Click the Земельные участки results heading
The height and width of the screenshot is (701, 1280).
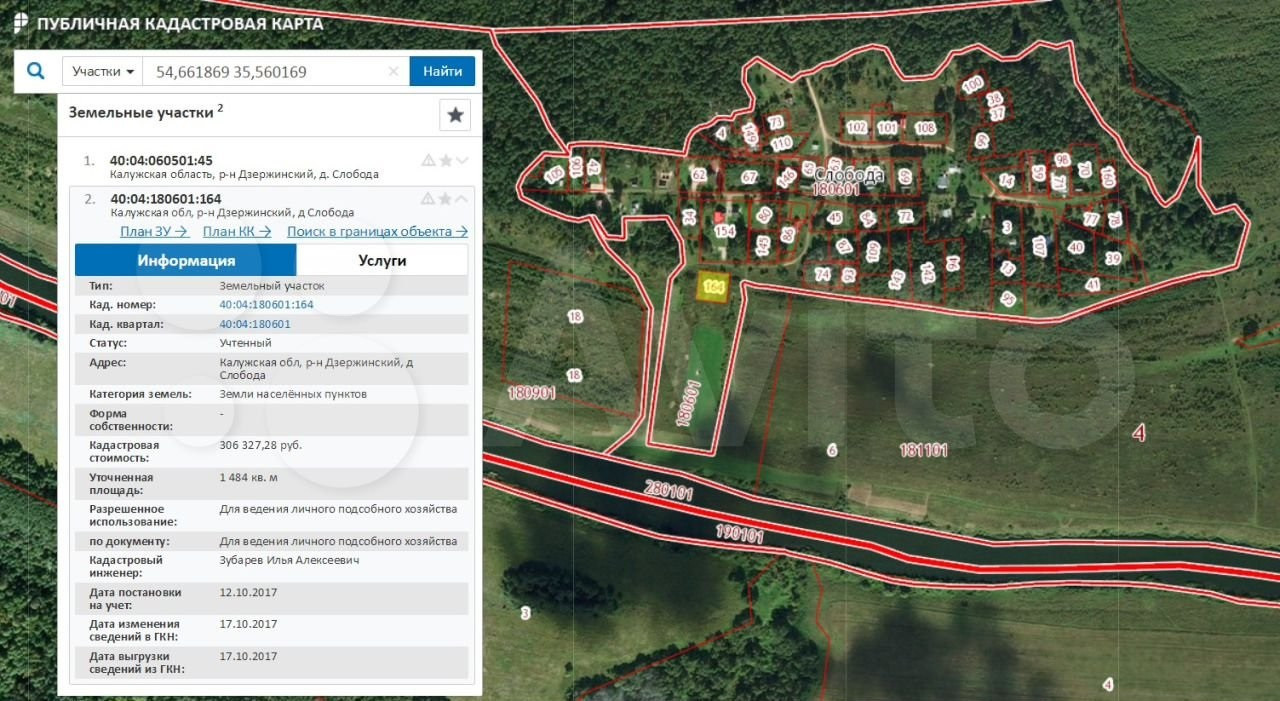pos(141,113)
